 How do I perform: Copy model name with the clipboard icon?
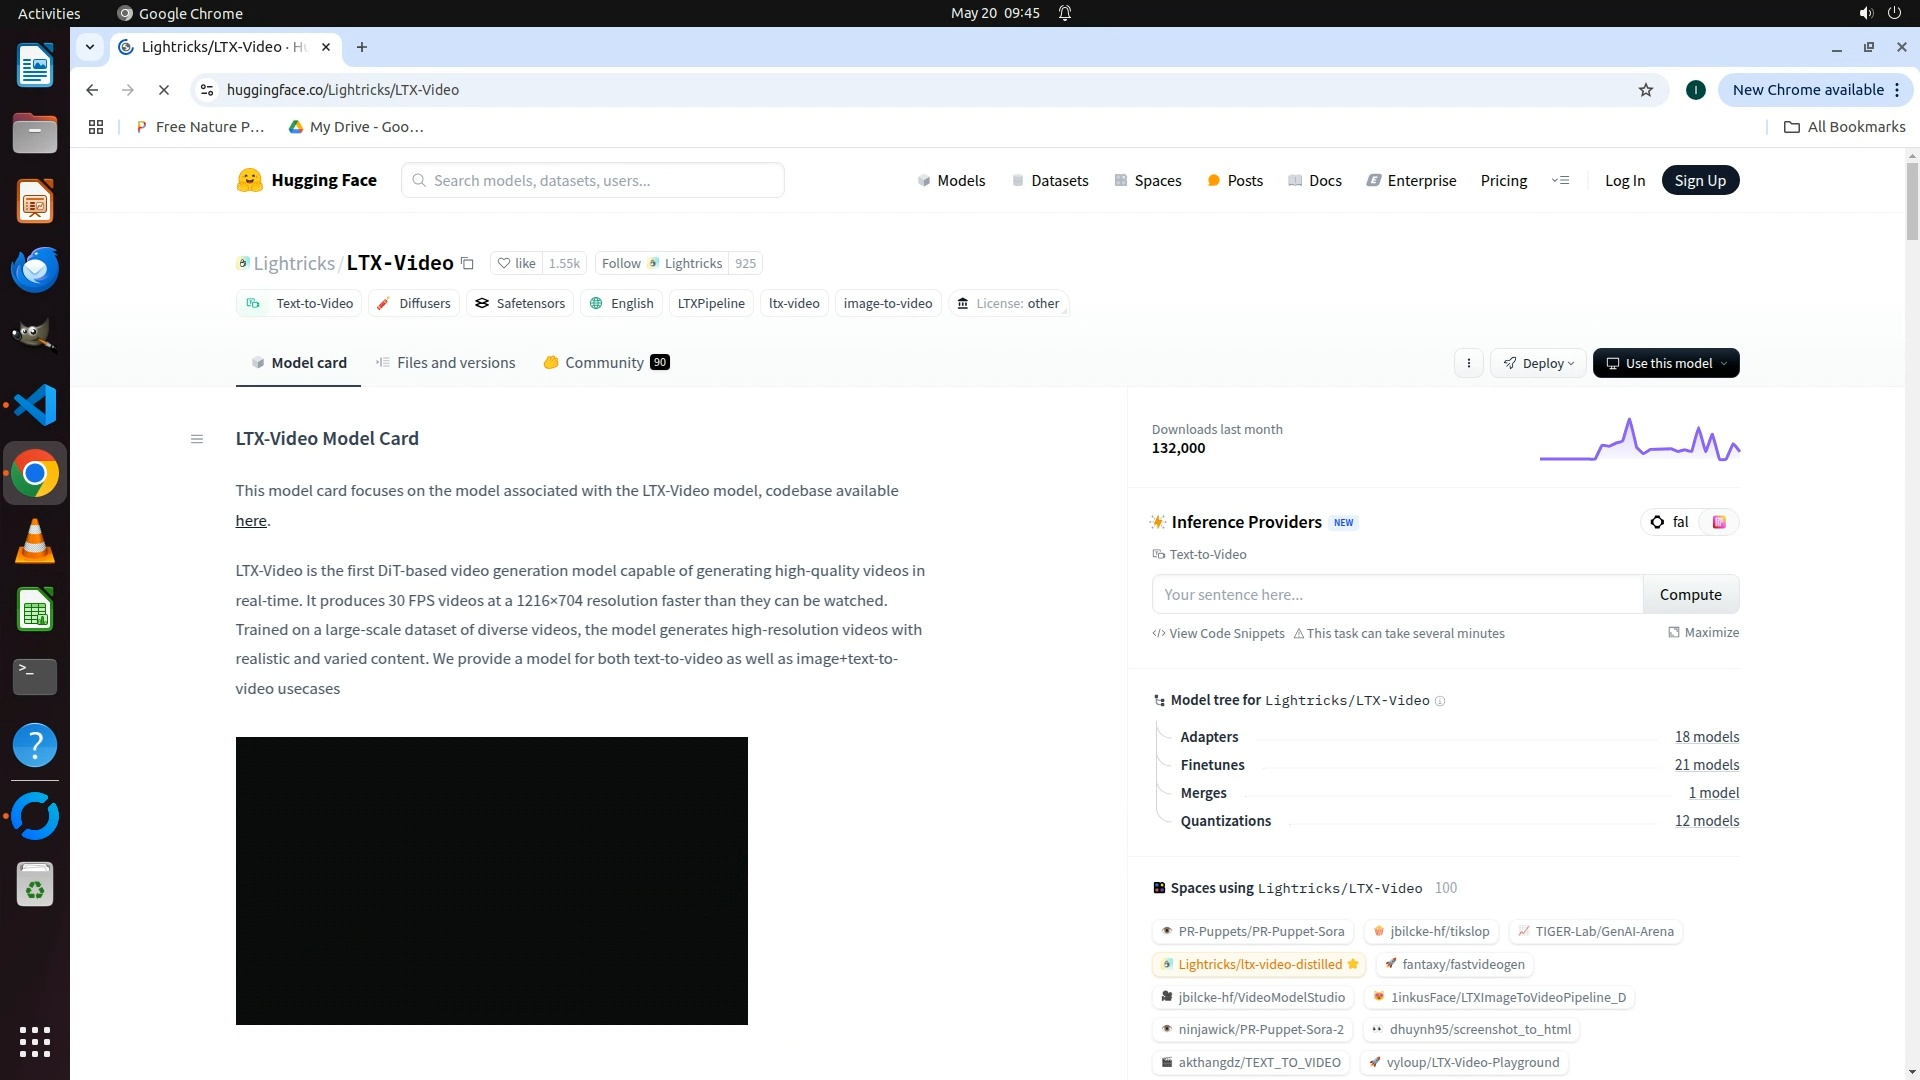tap(467, 264)
